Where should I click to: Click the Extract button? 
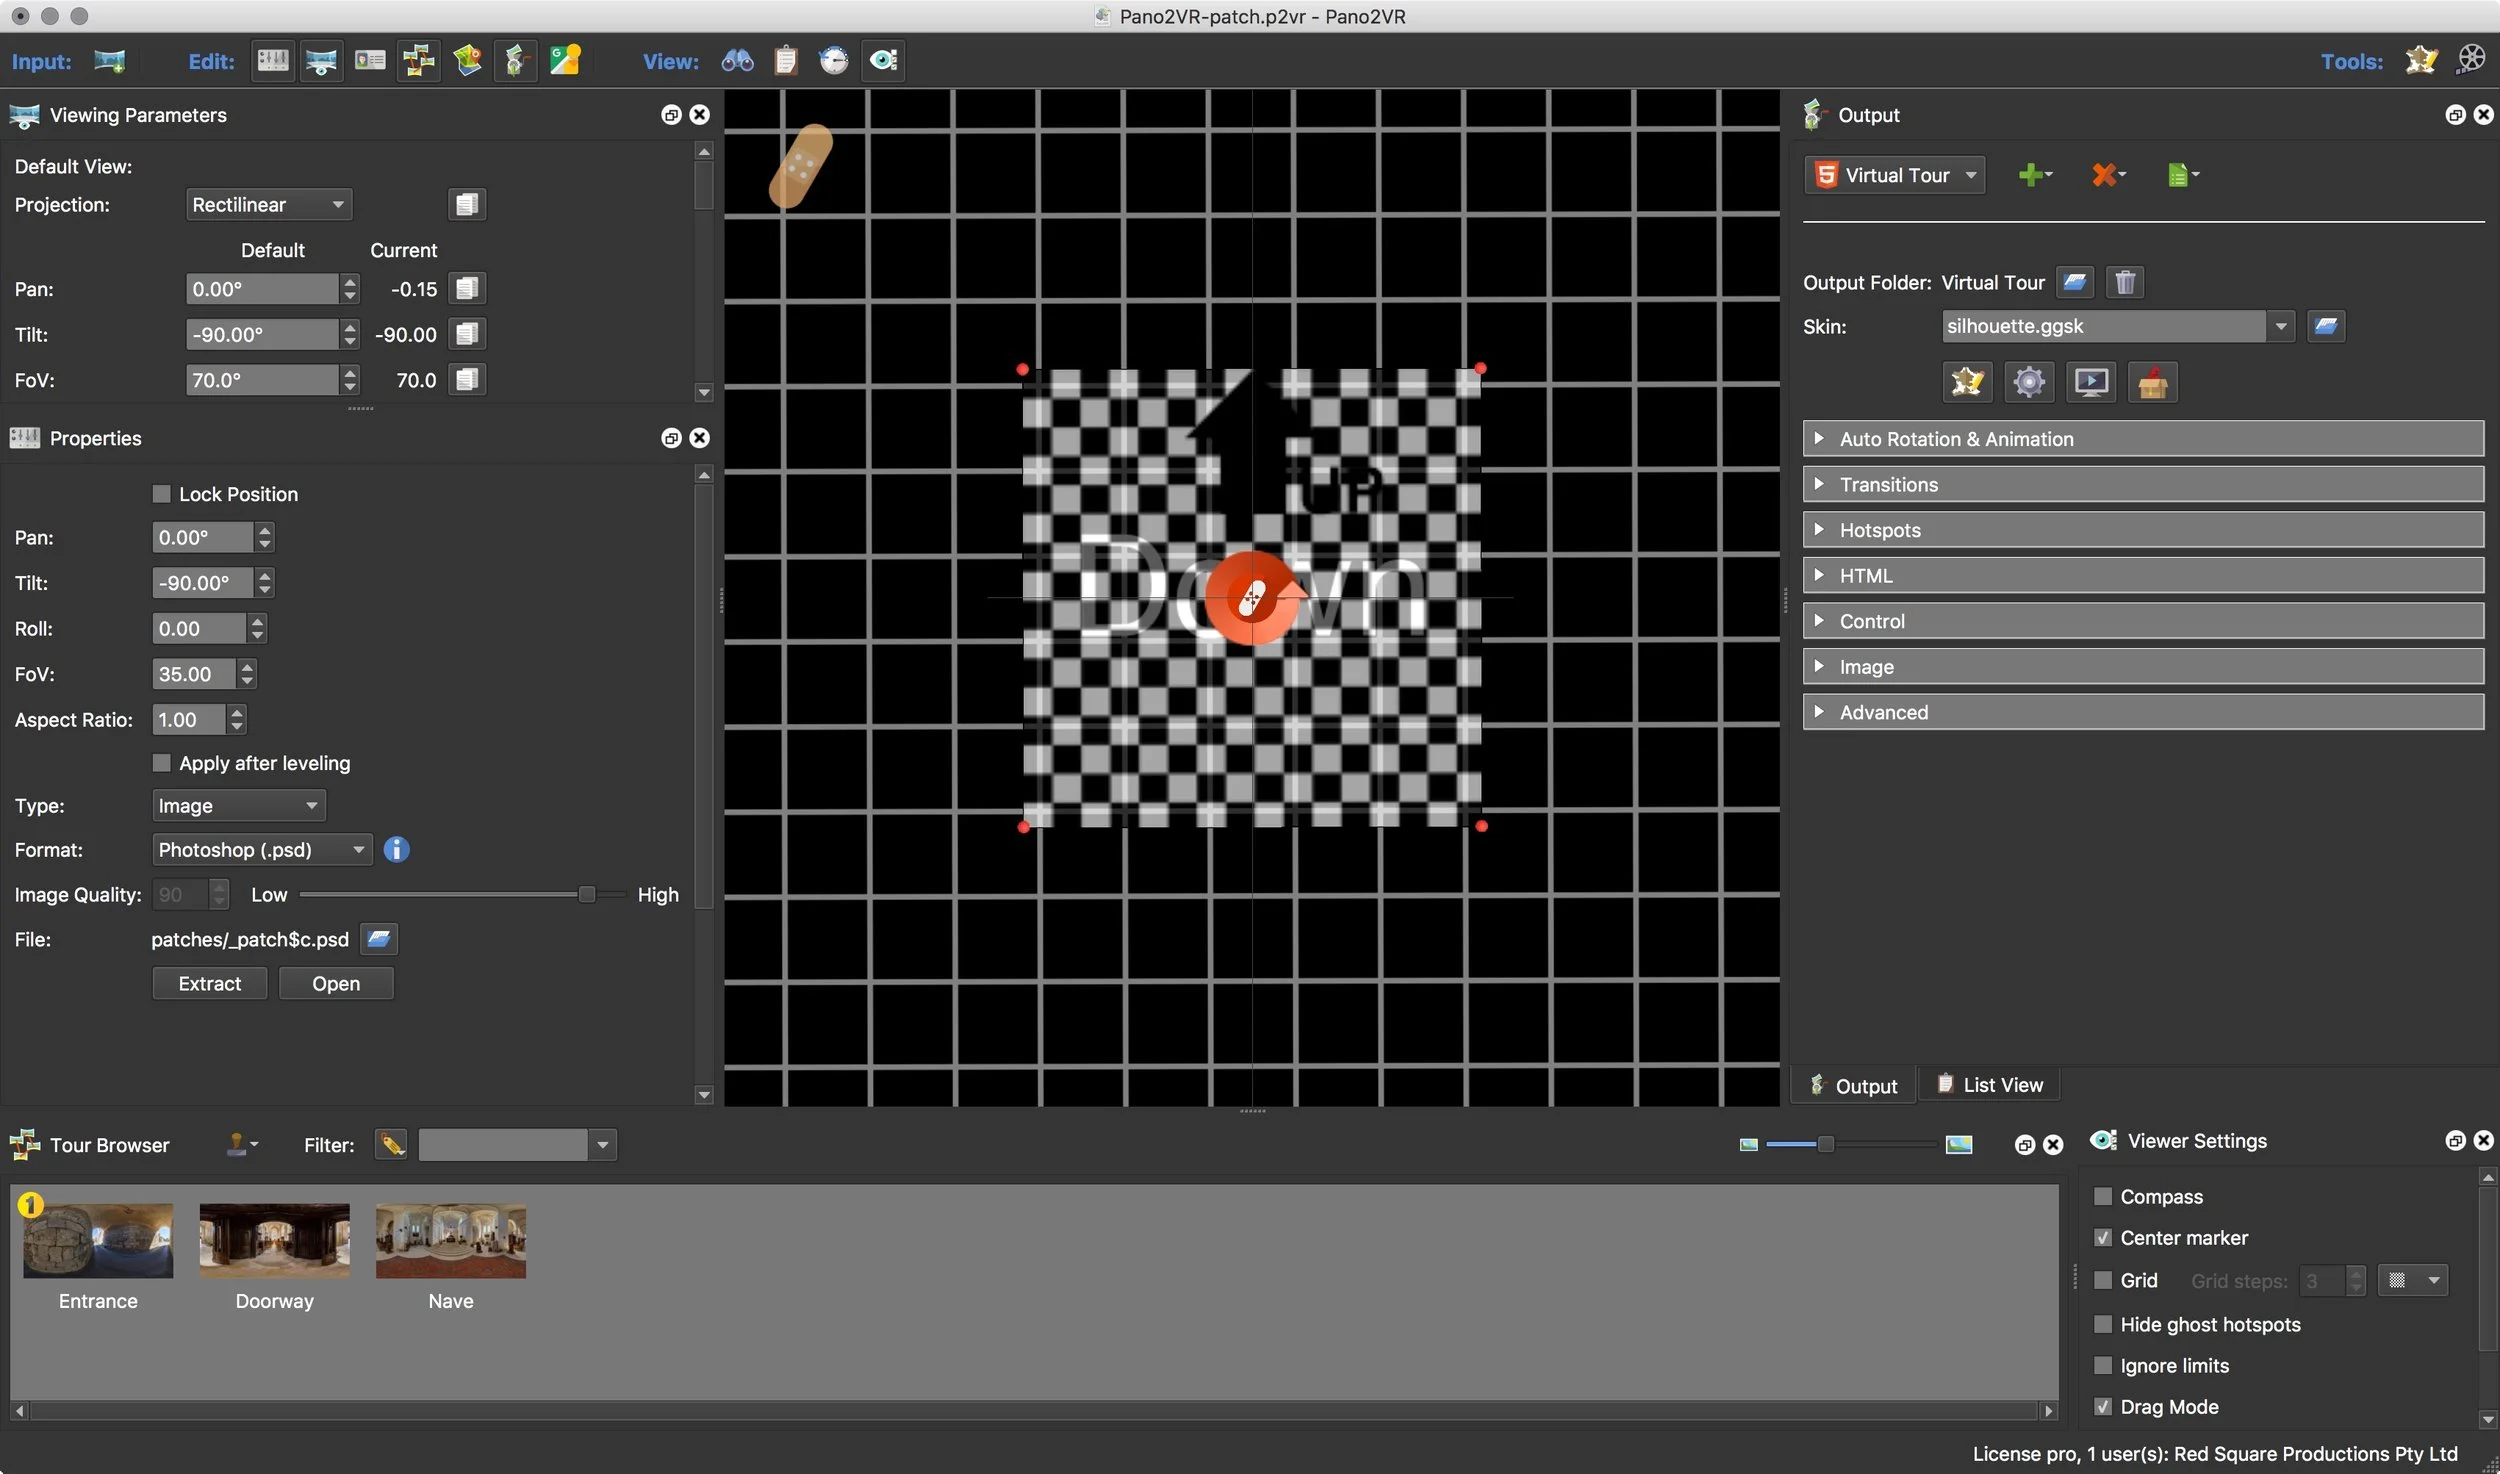coord(210,984)
